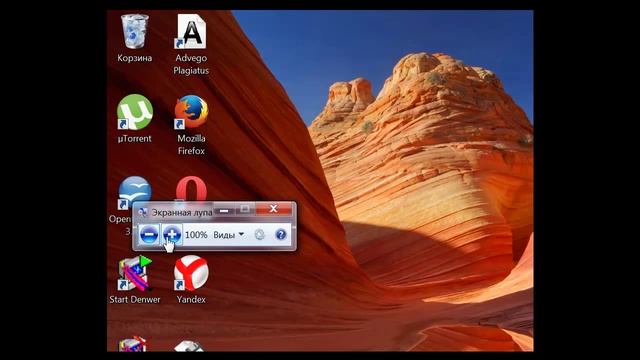Launch the Opera browser shortcut

[191, 189]
